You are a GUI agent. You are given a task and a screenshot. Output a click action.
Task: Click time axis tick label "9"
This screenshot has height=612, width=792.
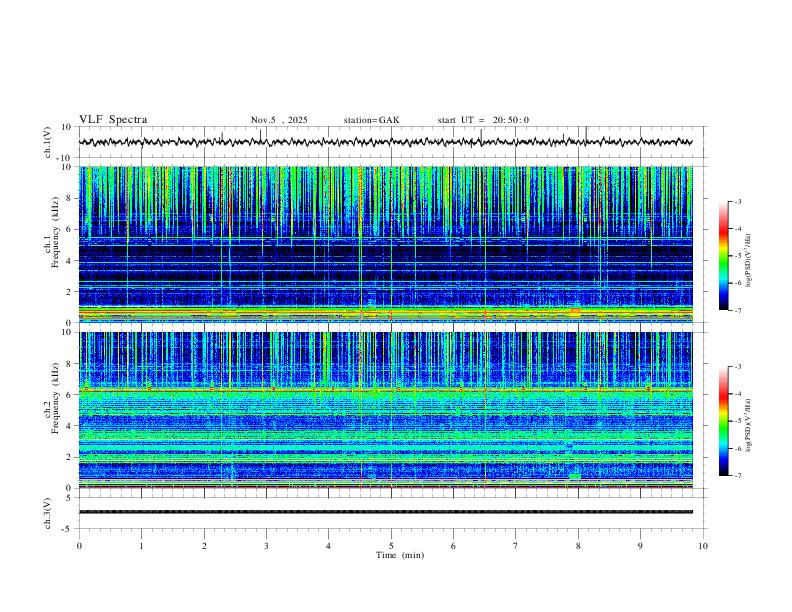[640, 546]
